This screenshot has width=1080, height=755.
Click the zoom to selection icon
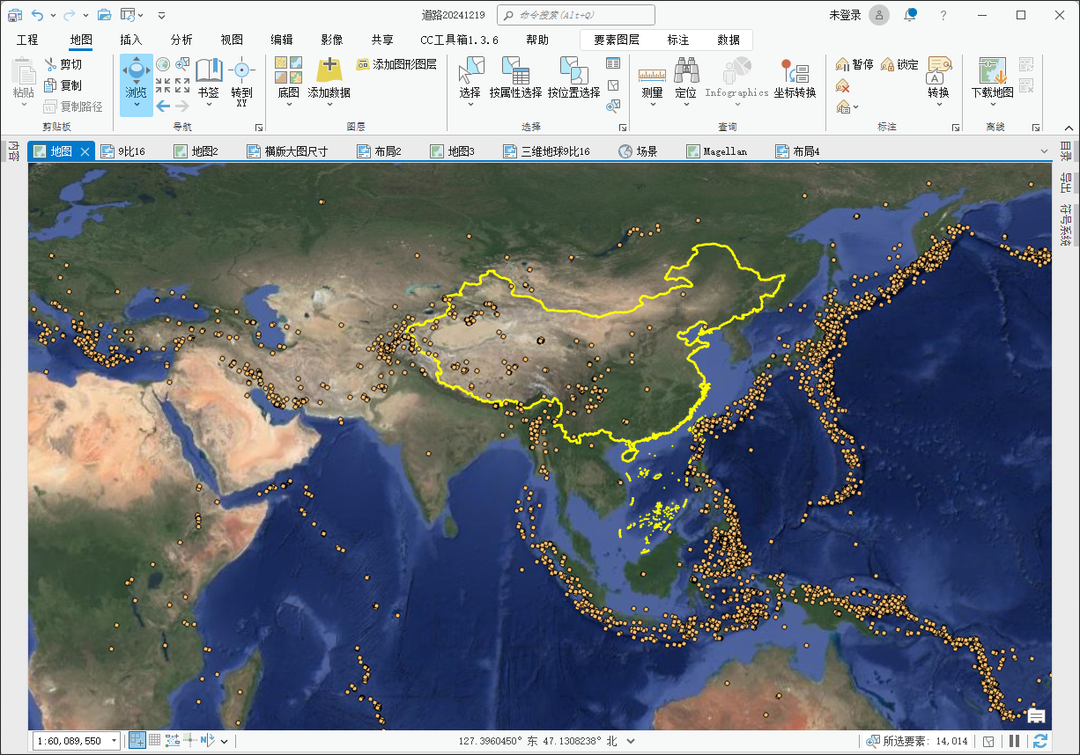click(x=183, y=65)
